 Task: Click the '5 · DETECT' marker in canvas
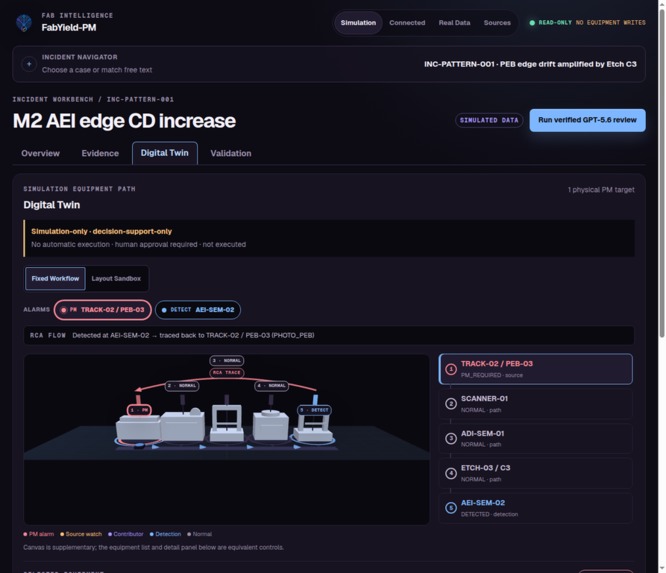click(x=315, y=410)
